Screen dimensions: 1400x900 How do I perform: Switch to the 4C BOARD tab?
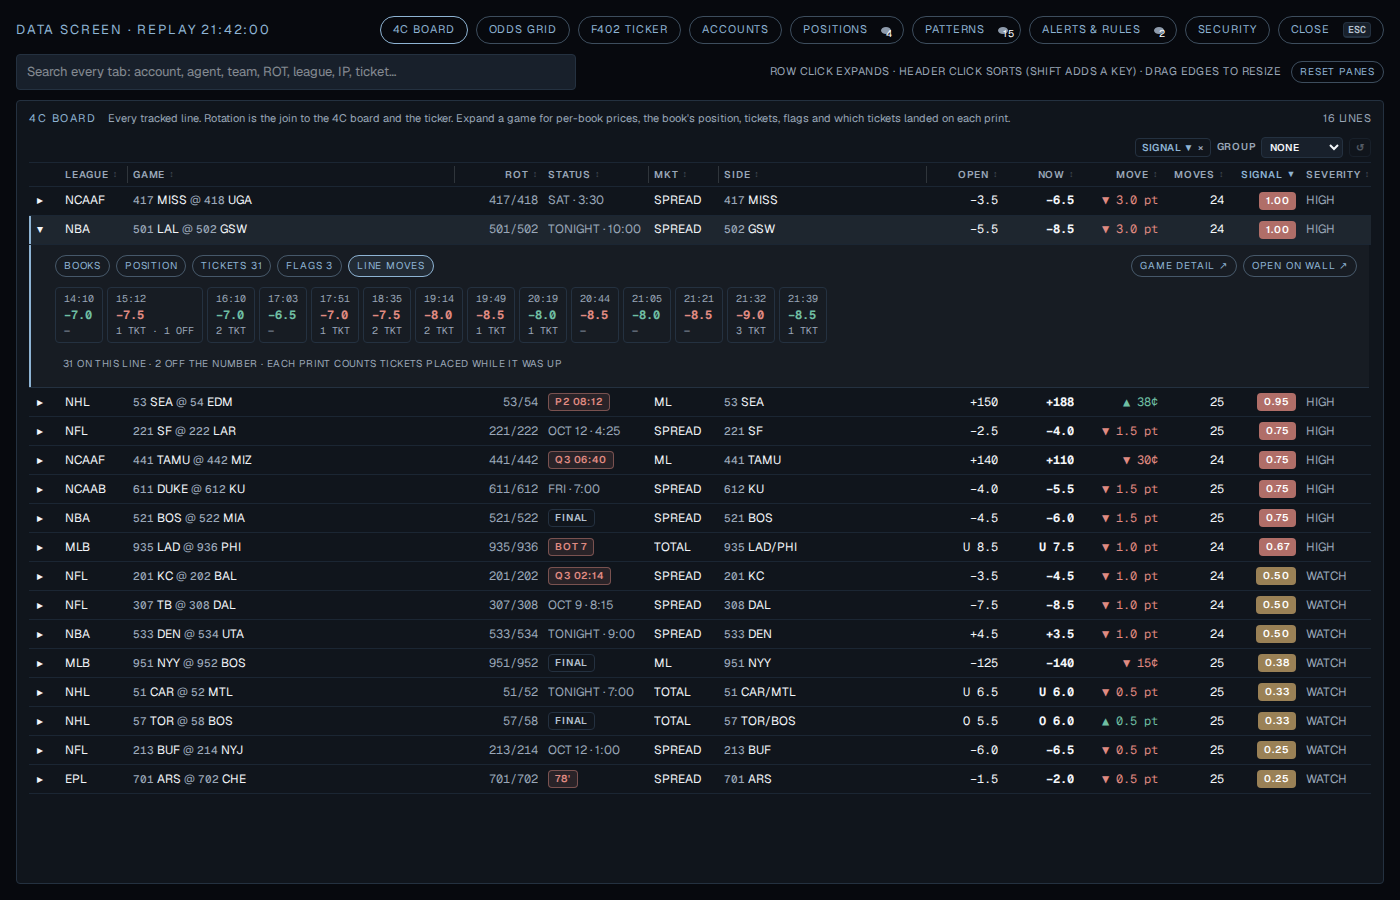pos(424,30)
